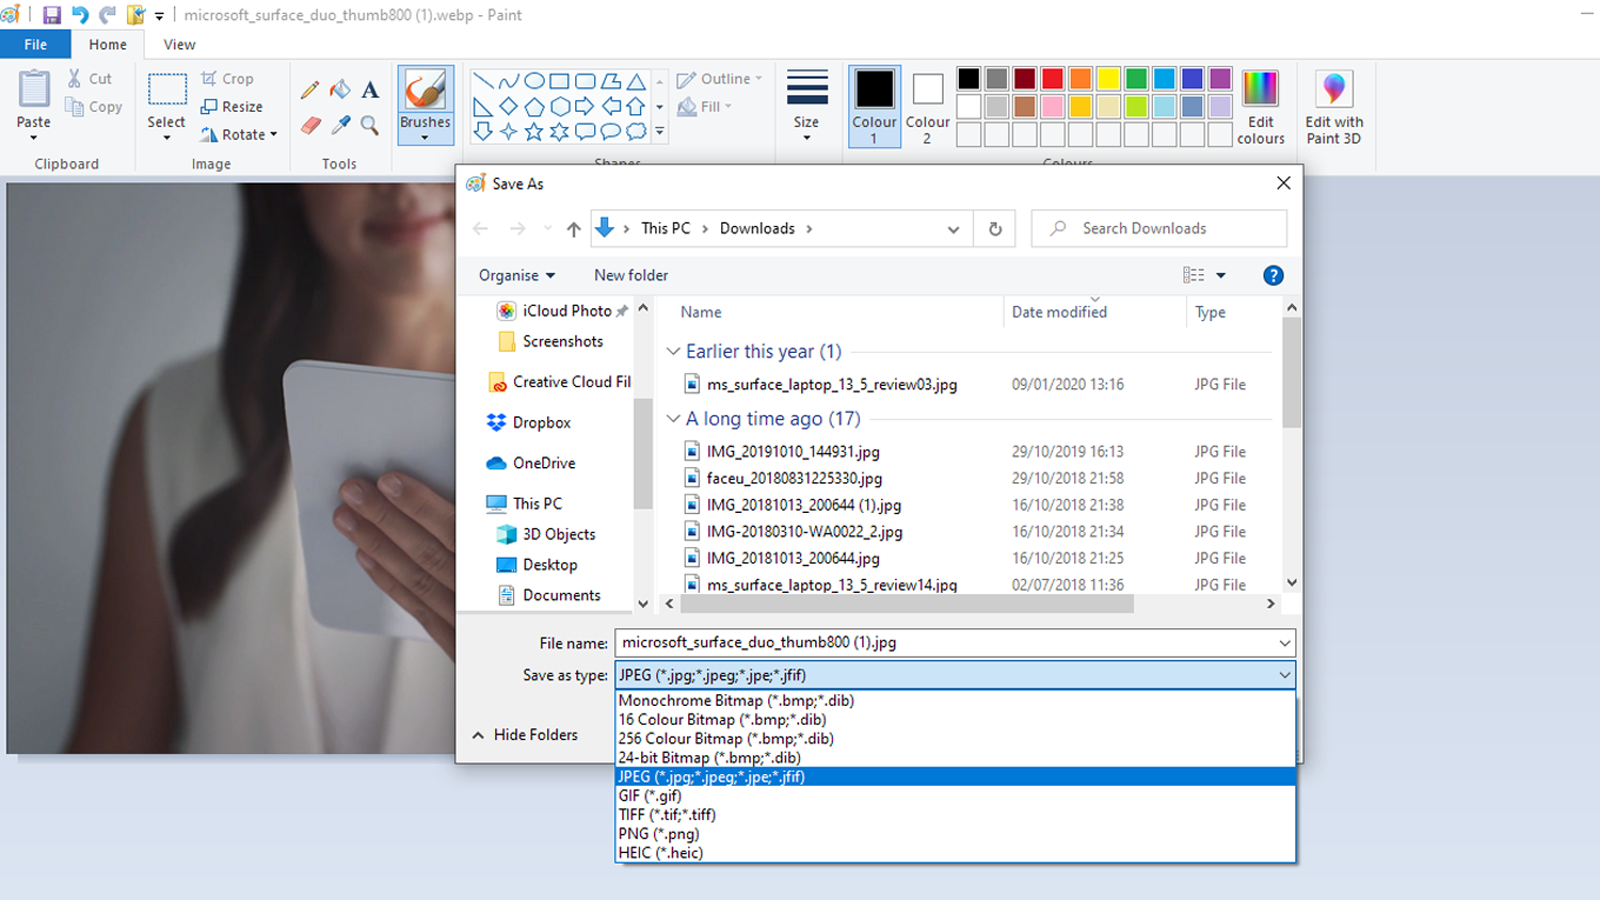
Task: Click the Save icon in quick access toolbar
Action: [52, 15]
